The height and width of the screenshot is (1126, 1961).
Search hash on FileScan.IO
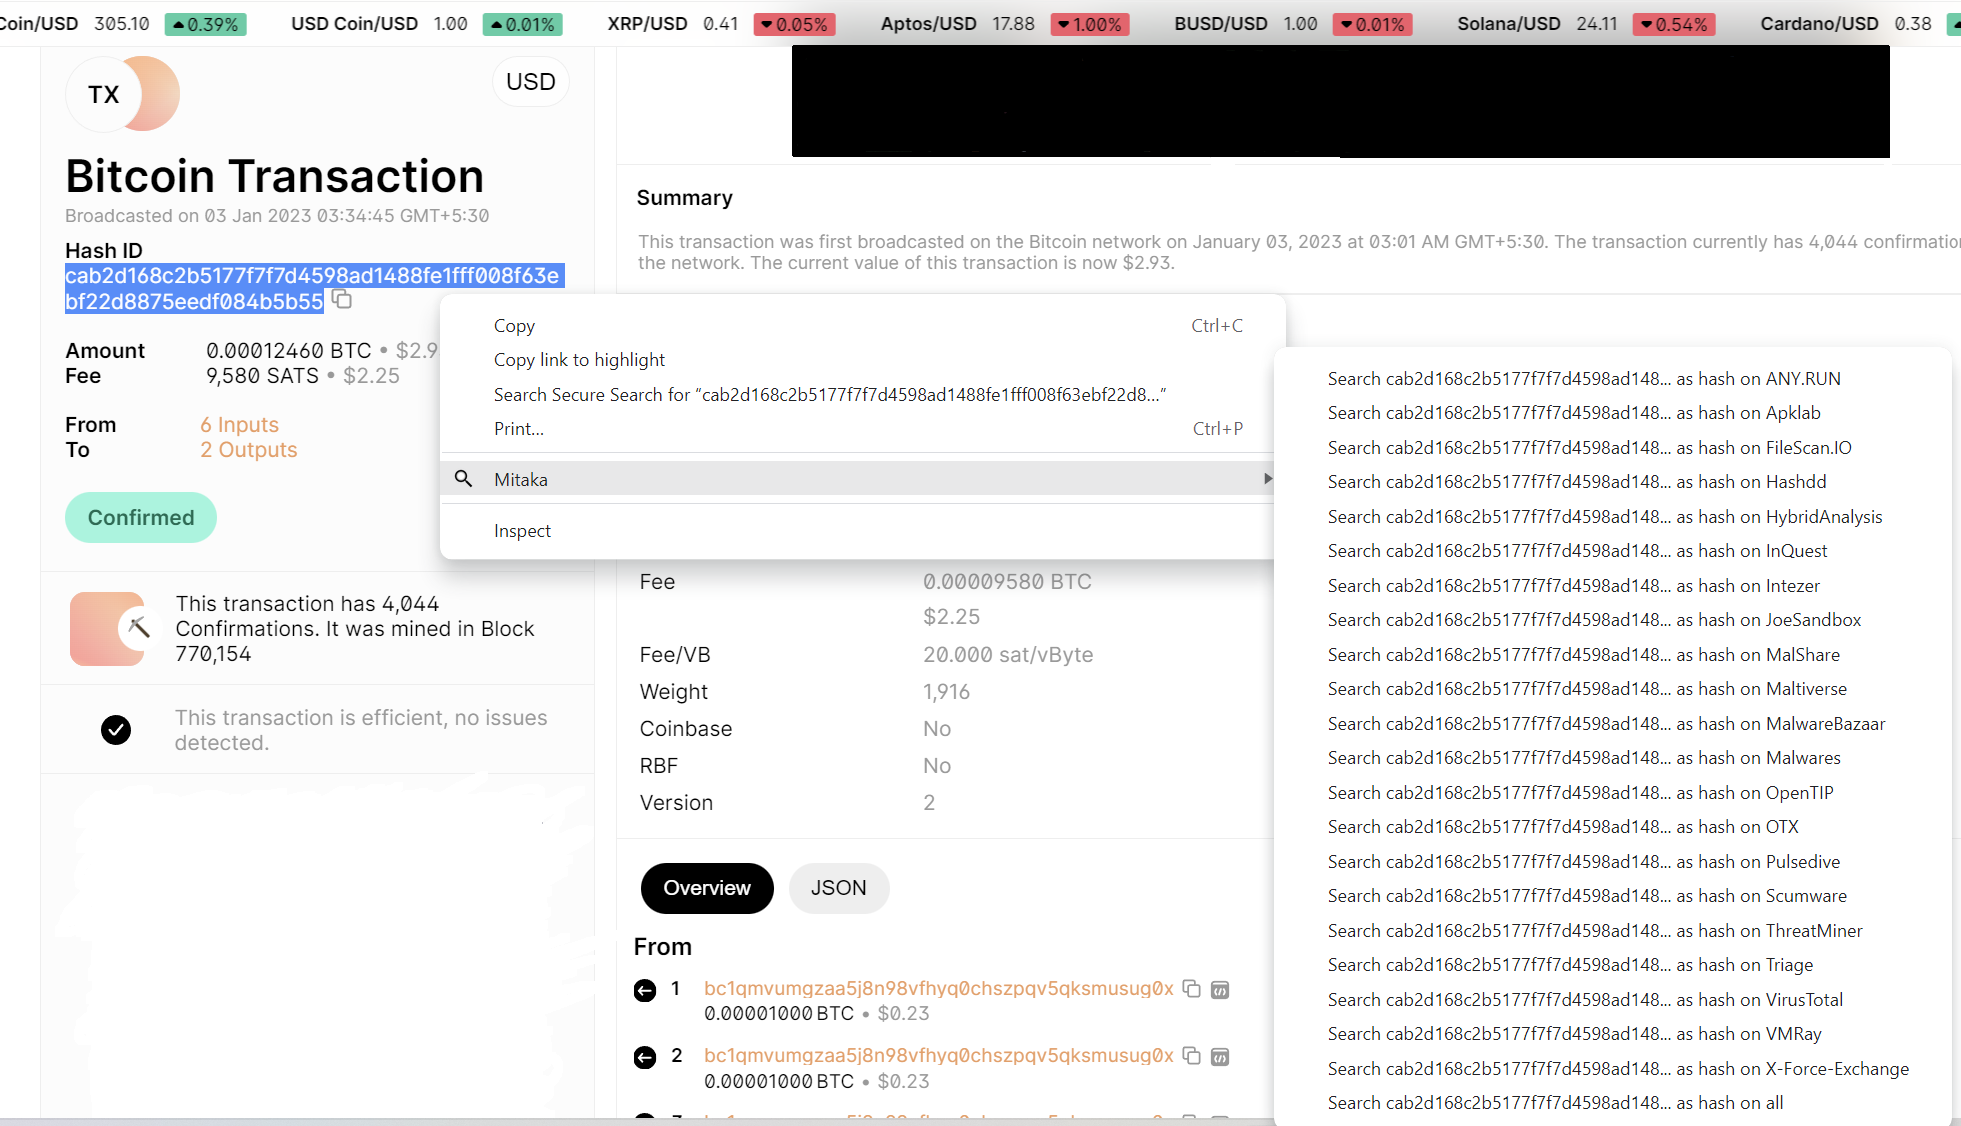pos(1612,448)
